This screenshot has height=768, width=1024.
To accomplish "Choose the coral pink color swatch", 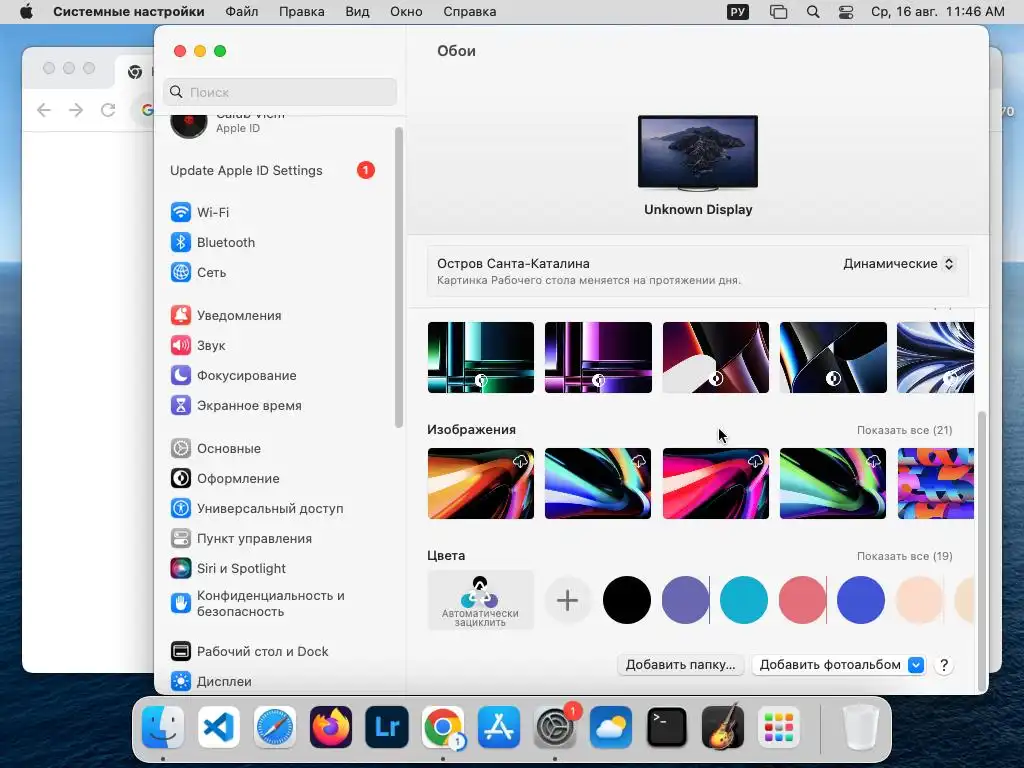I will point(802,600).
